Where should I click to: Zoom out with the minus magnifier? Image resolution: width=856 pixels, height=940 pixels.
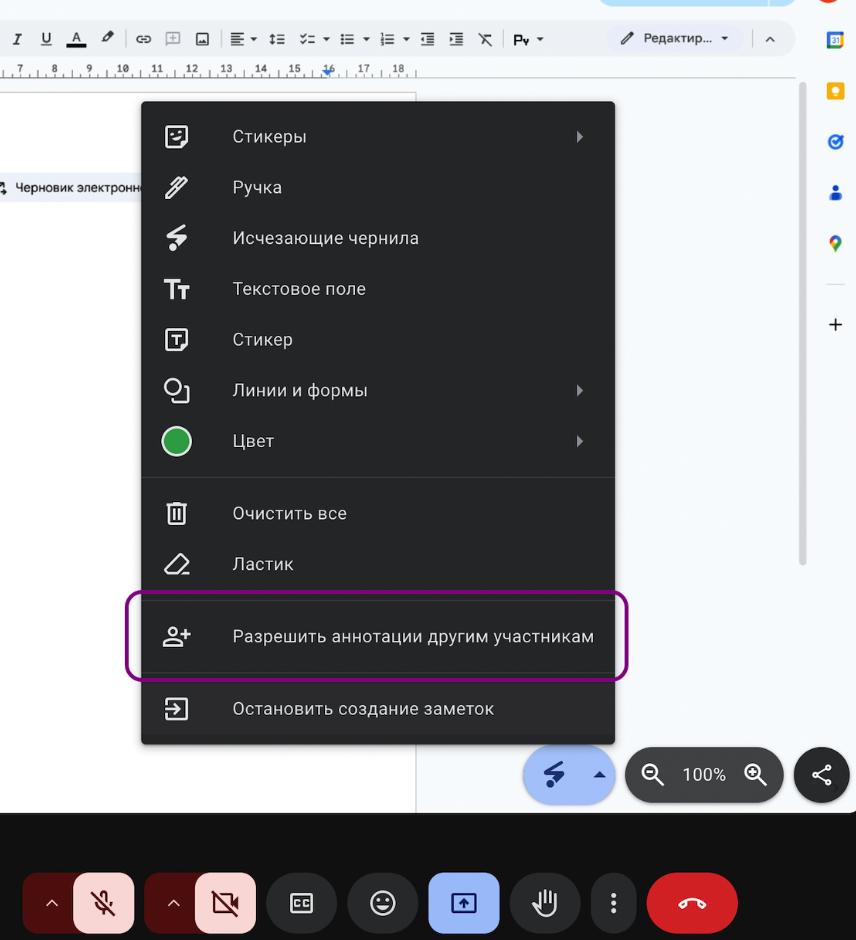(653, 775)
